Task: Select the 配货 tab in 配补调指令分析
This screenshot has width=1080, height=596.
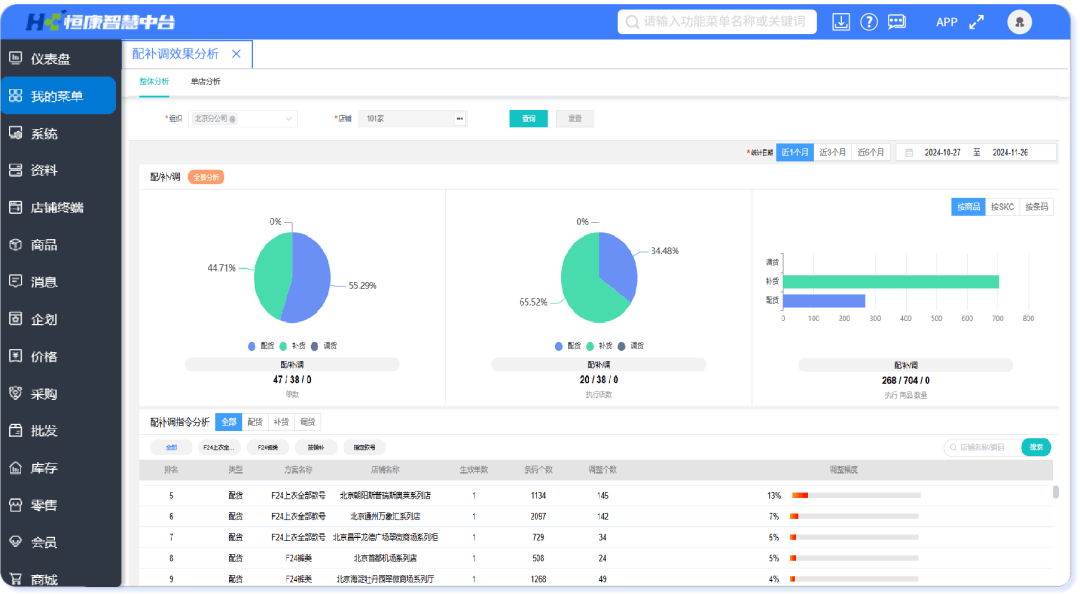Action: pyautogui.click(x=255, y=422)
